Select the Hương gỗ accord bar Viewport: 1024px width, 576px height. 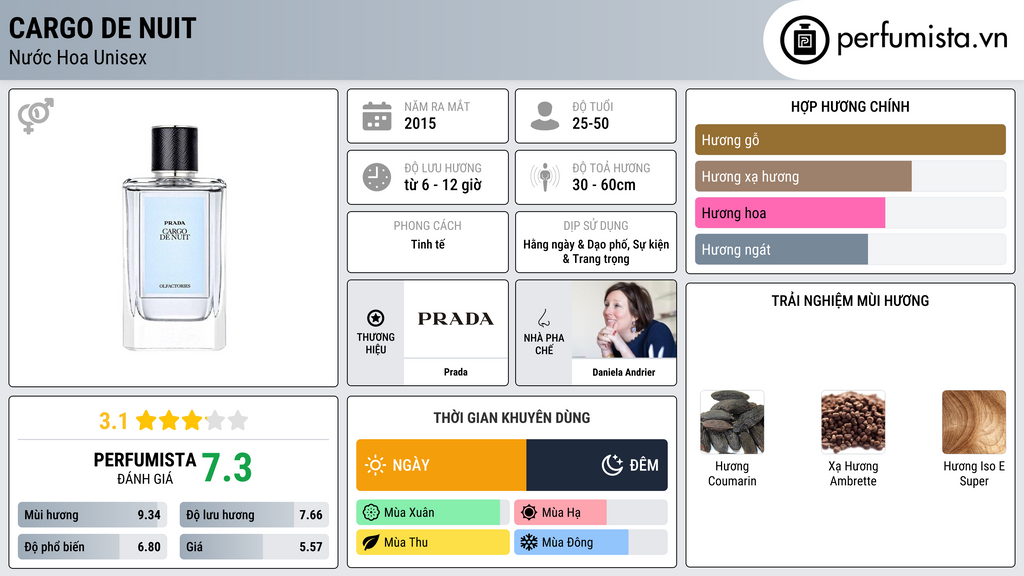(x=850, y=140)
